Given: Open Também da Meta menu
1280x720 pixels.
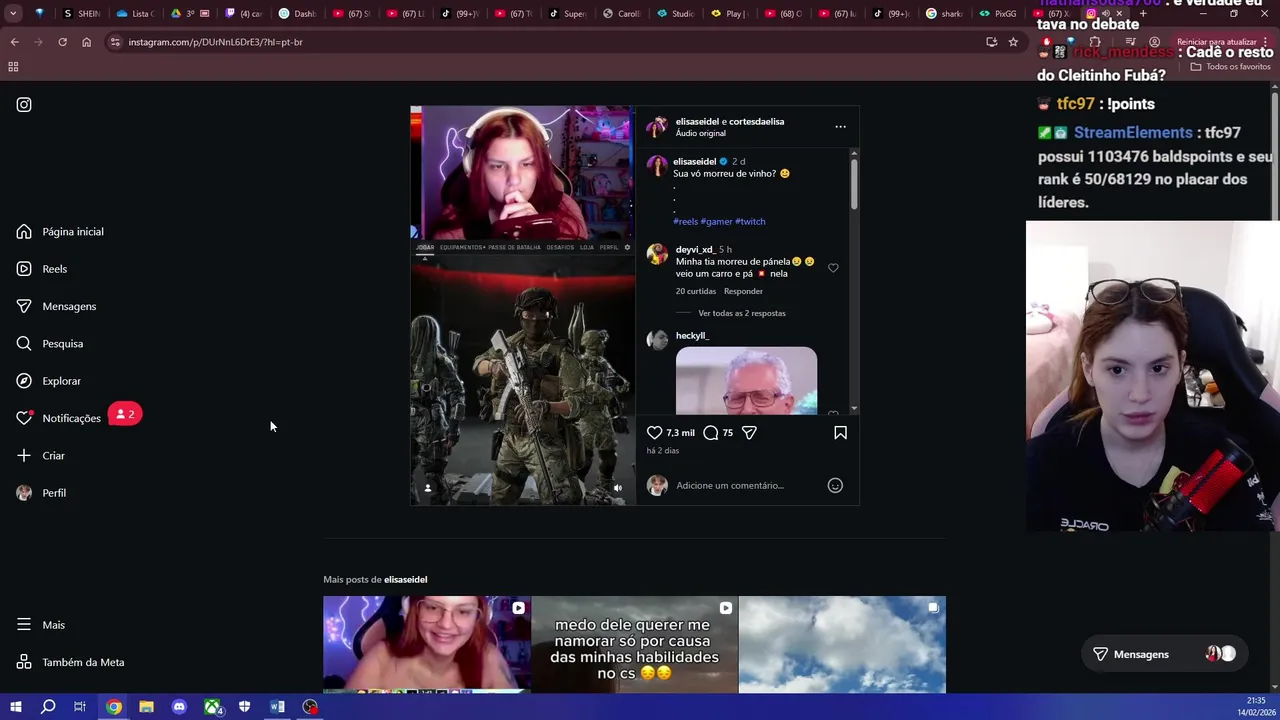Looking at the screenshot, I should coord(70,662).
